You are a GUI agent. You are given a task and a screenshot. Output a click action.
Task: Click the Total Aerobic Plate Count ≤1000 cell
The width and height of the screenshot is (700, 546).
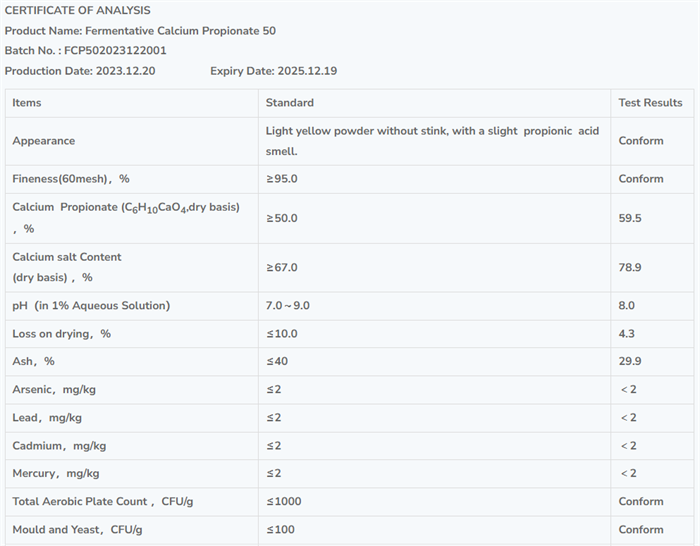click(x=283, y=502)
